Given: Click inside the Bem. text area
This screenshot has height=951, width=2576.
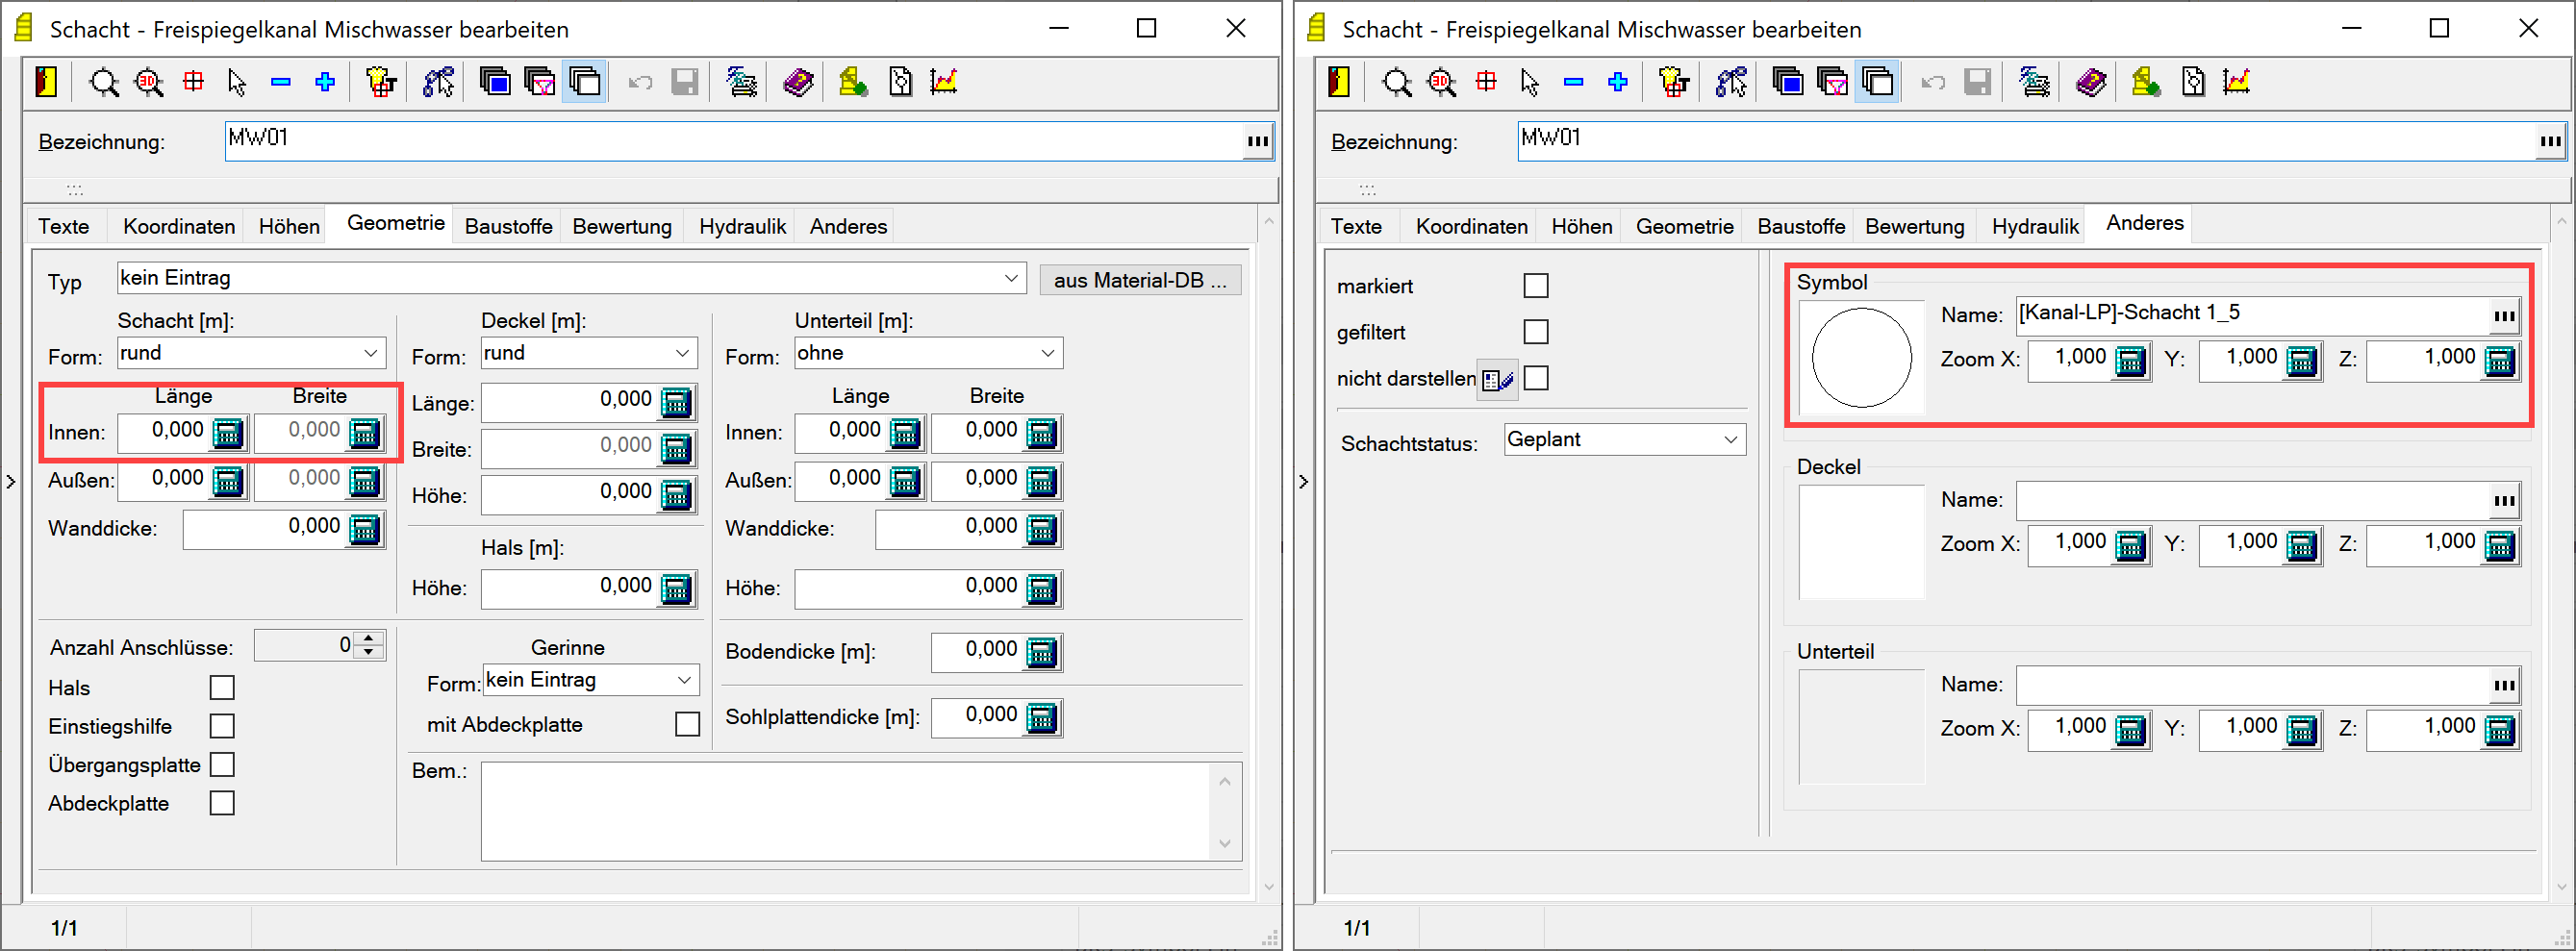Looking at the screenshot, I should 845,810.
